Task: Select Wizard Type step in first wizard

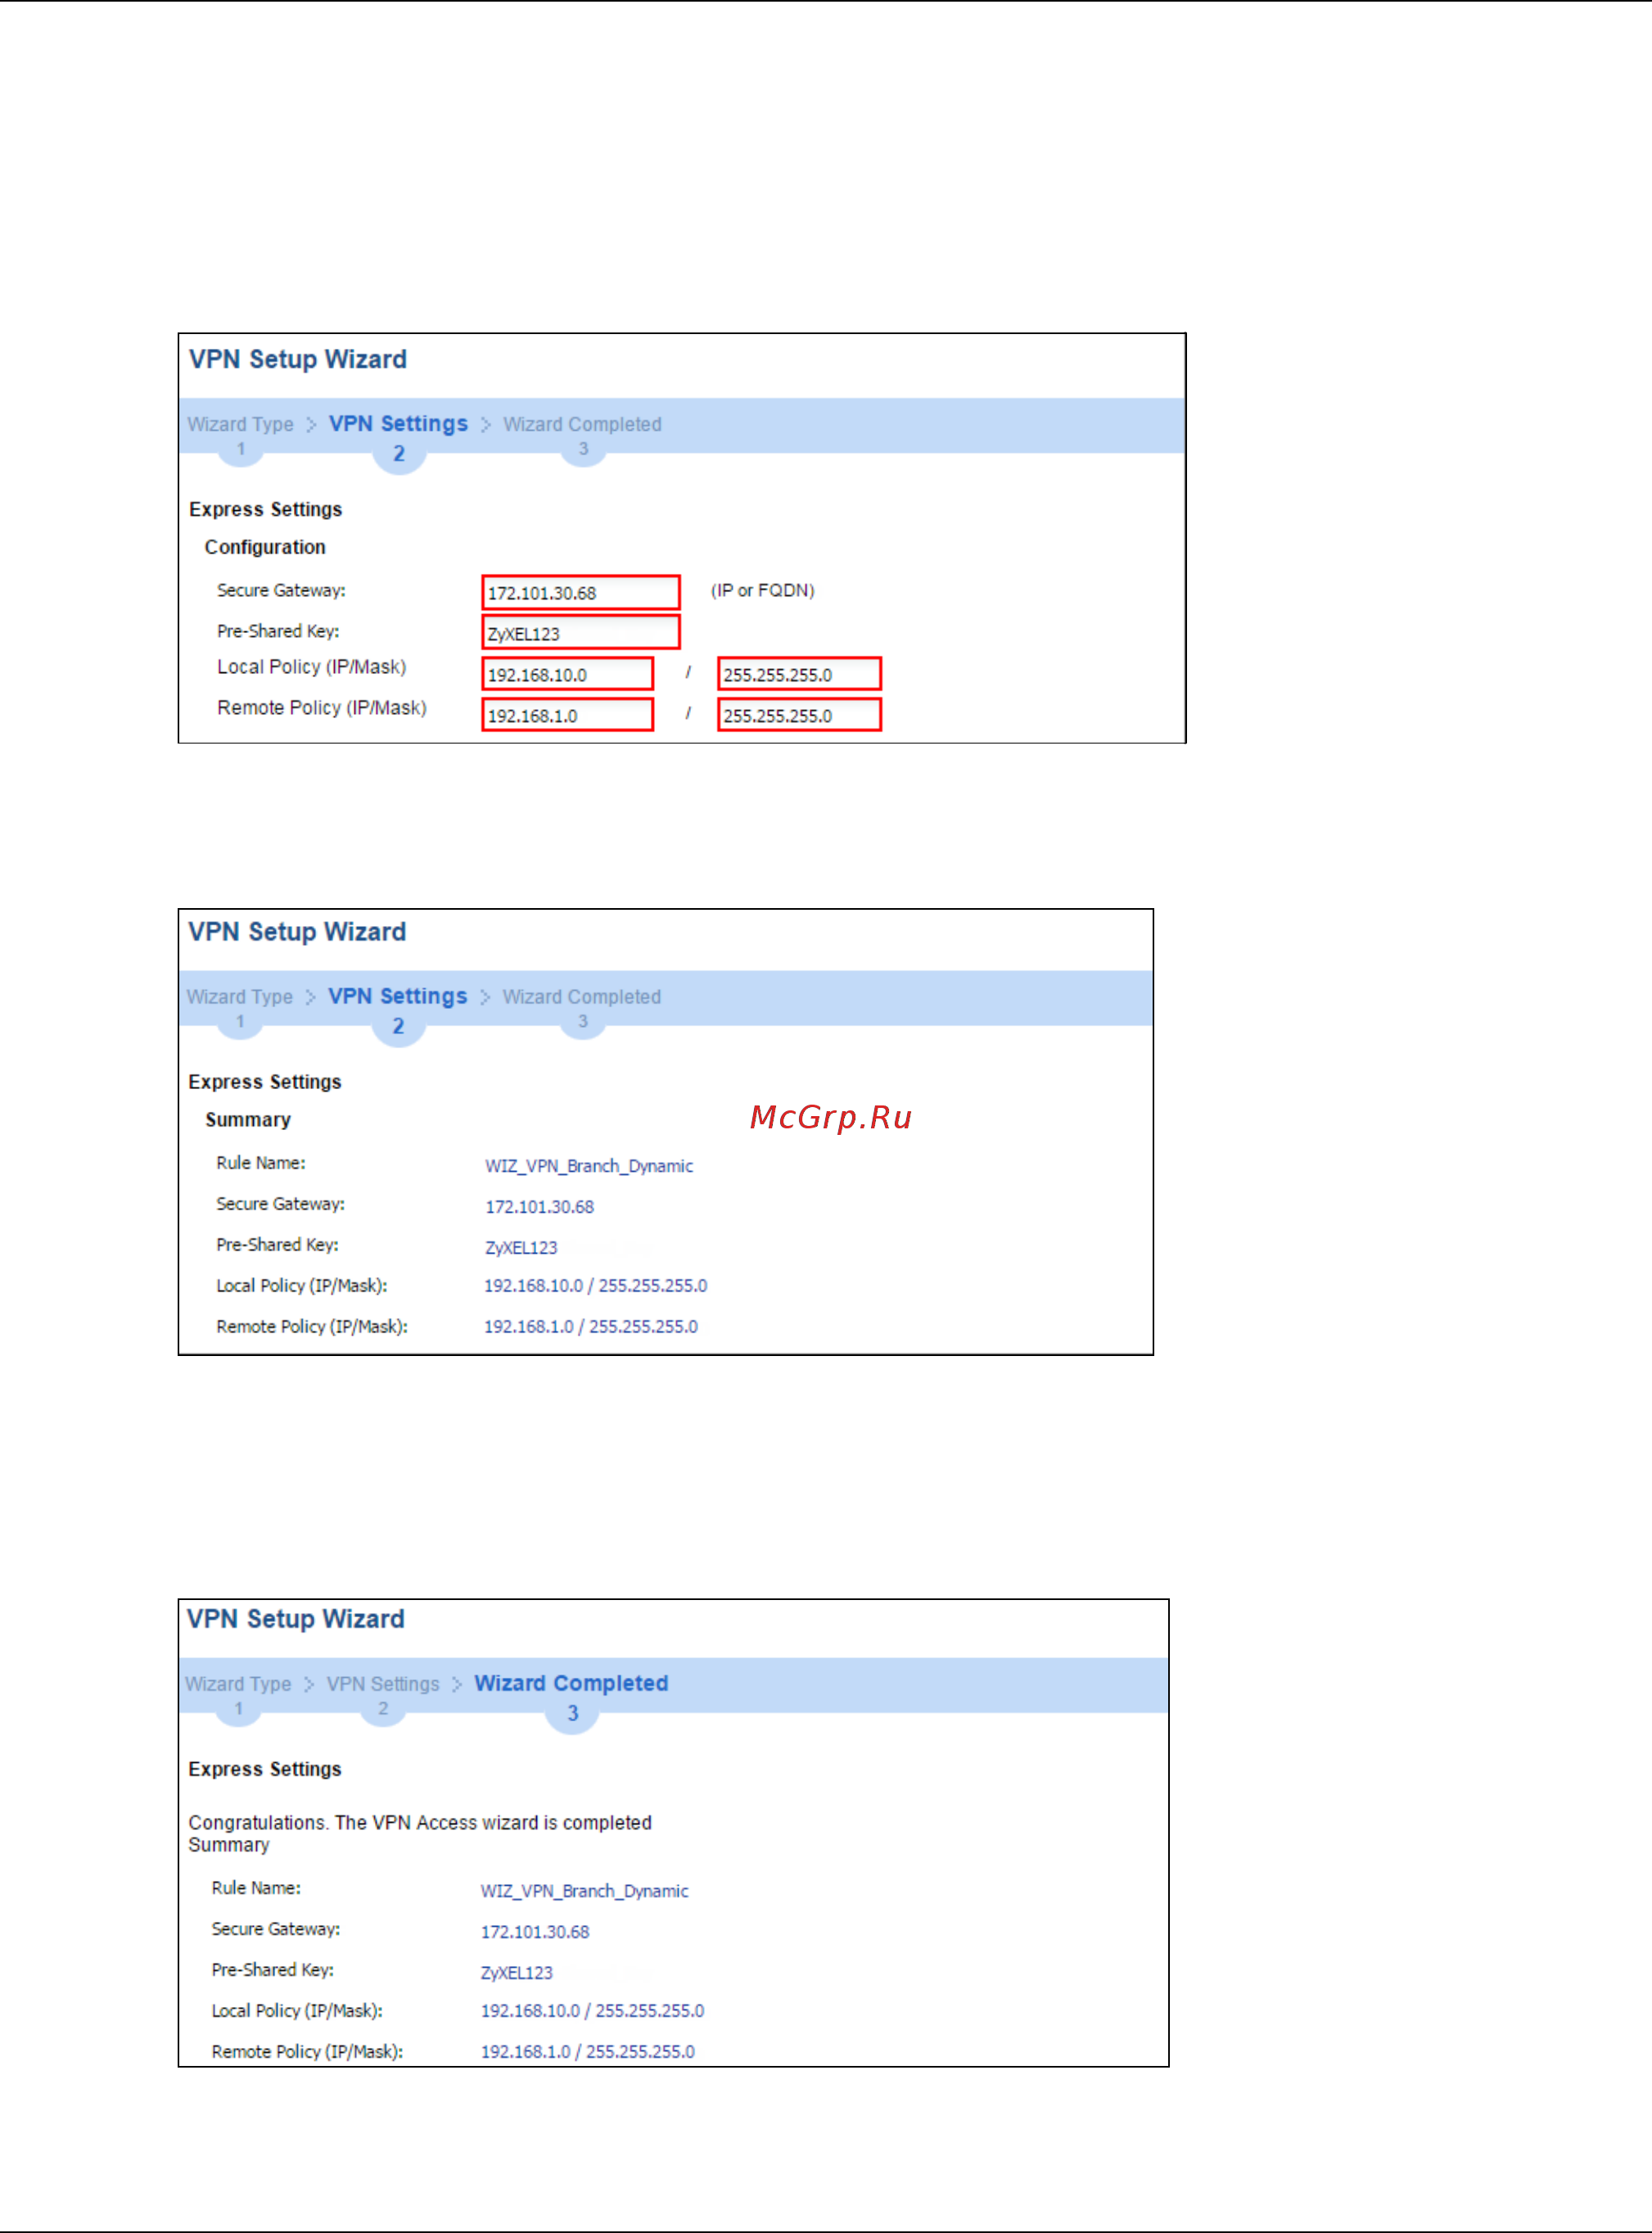Action: click(240, 424)
